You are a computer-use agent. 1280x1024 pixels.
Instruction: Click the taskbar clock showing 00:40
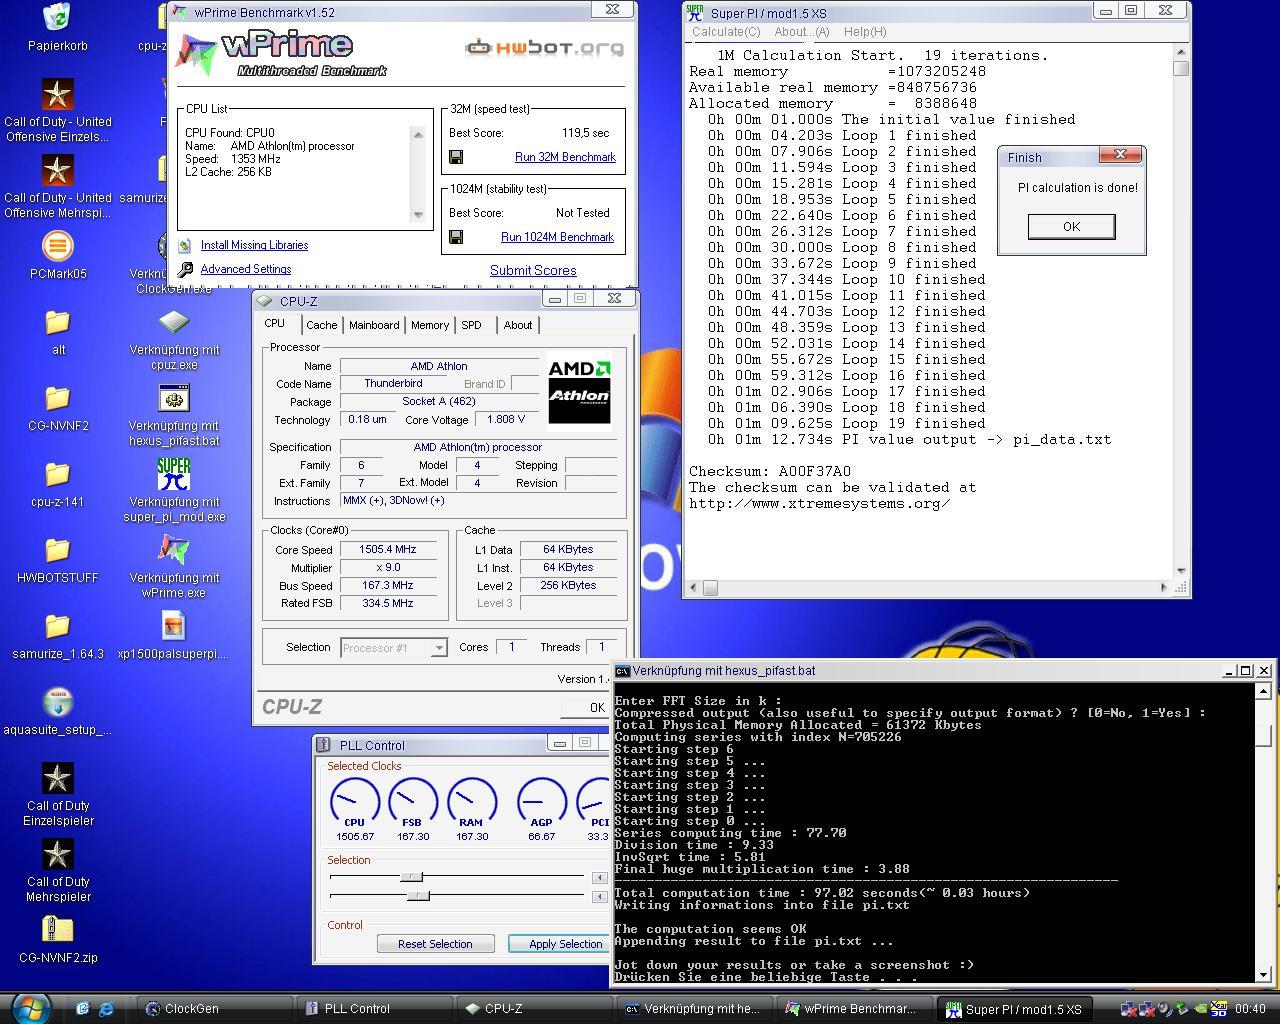tap(1250, 1009)
